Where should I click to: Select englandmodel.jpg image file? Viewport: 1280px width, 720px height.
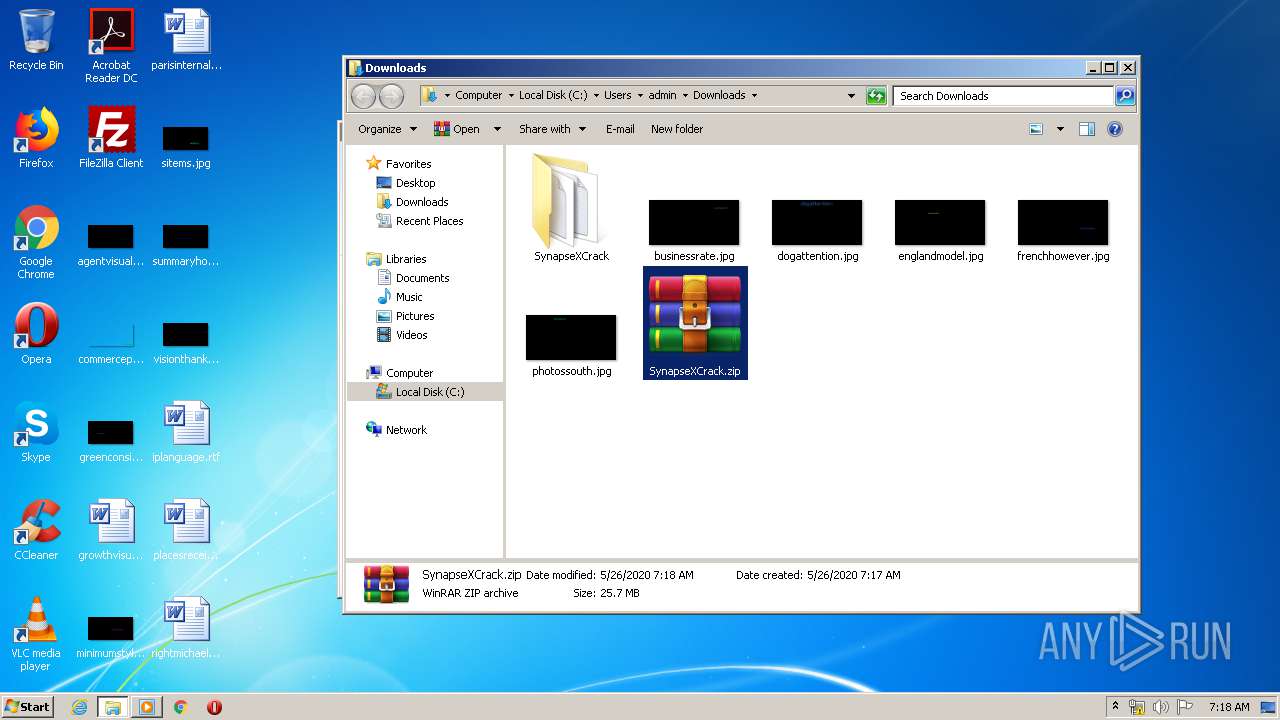click(x=940, y=230)
